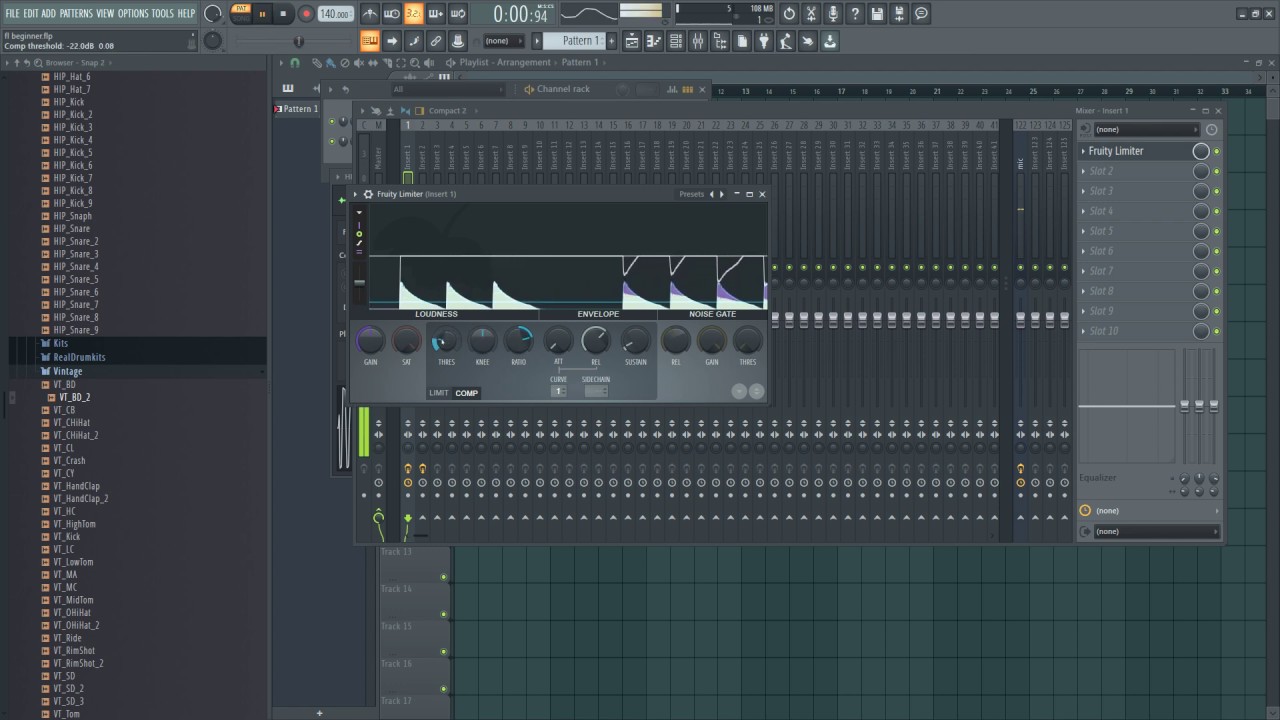Click one-click audio recording microphone icon

(x=833, y=14)
